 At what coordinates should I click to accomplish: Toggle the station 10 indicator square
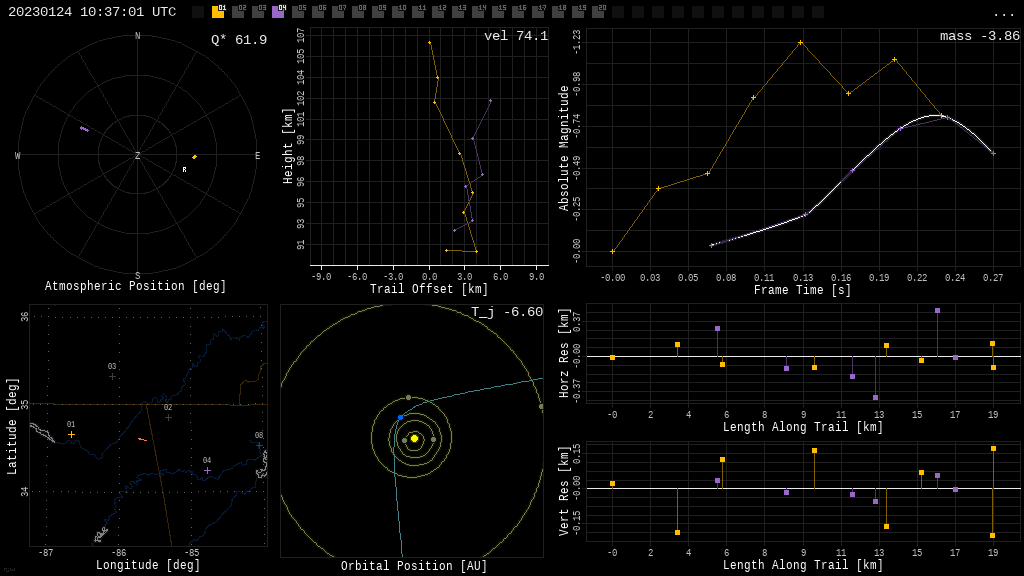(398, 12)
